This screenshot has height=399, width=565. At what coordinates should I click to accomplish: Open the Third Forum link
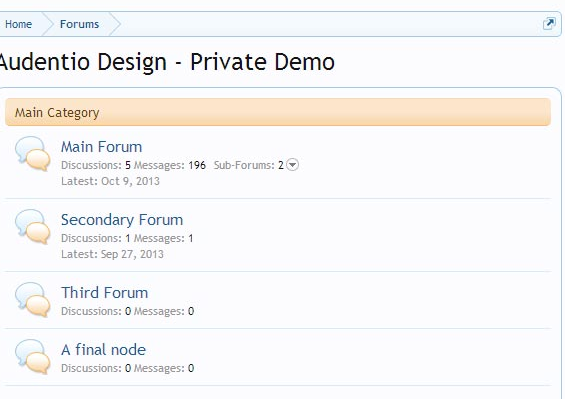click(104, 292)
